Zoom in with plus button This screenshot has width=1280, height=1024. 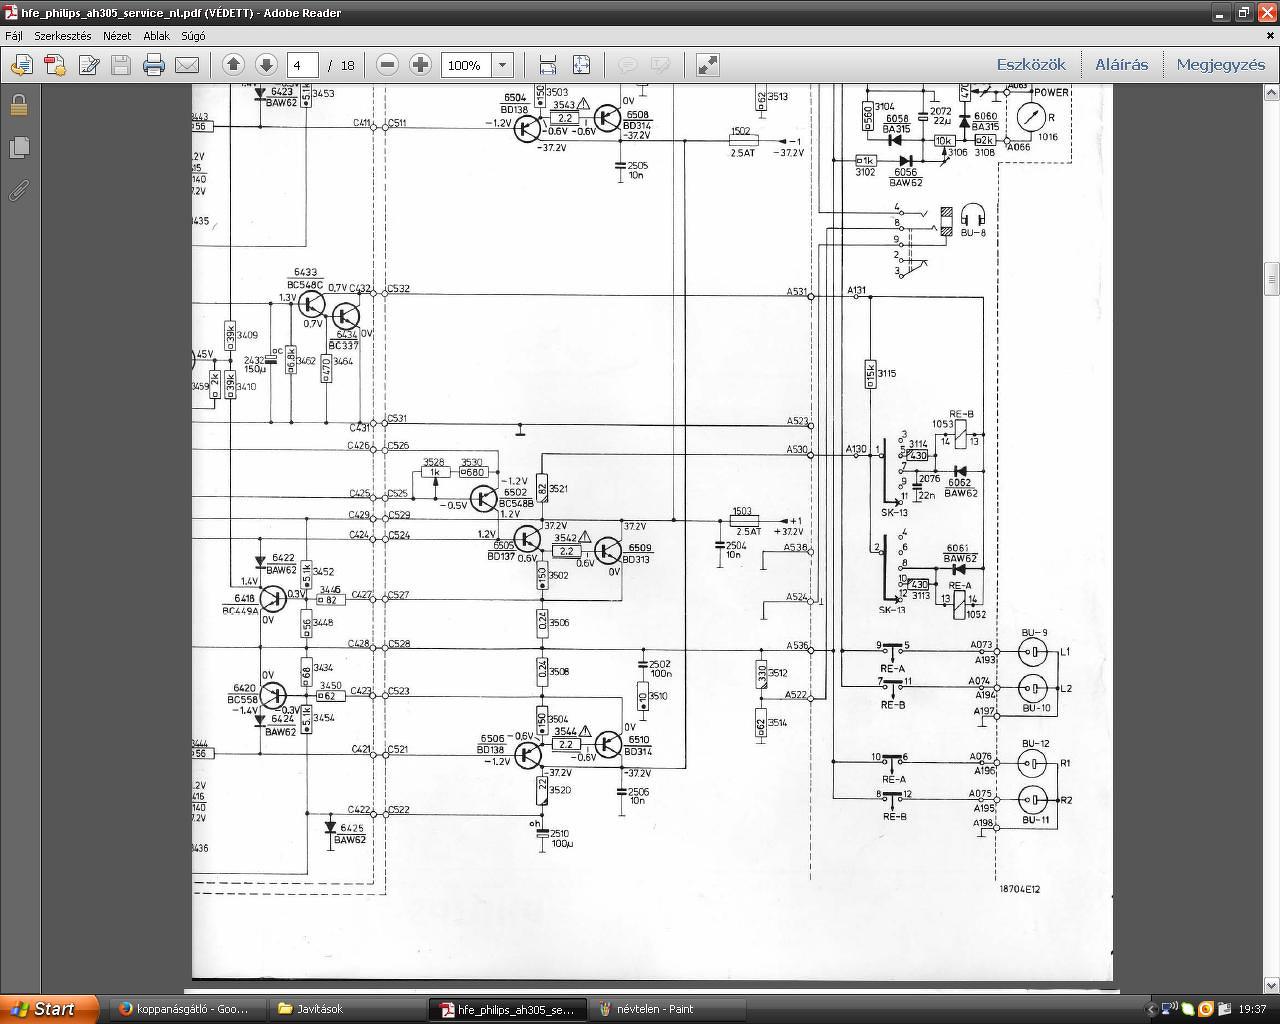click(x=421, y=65)
